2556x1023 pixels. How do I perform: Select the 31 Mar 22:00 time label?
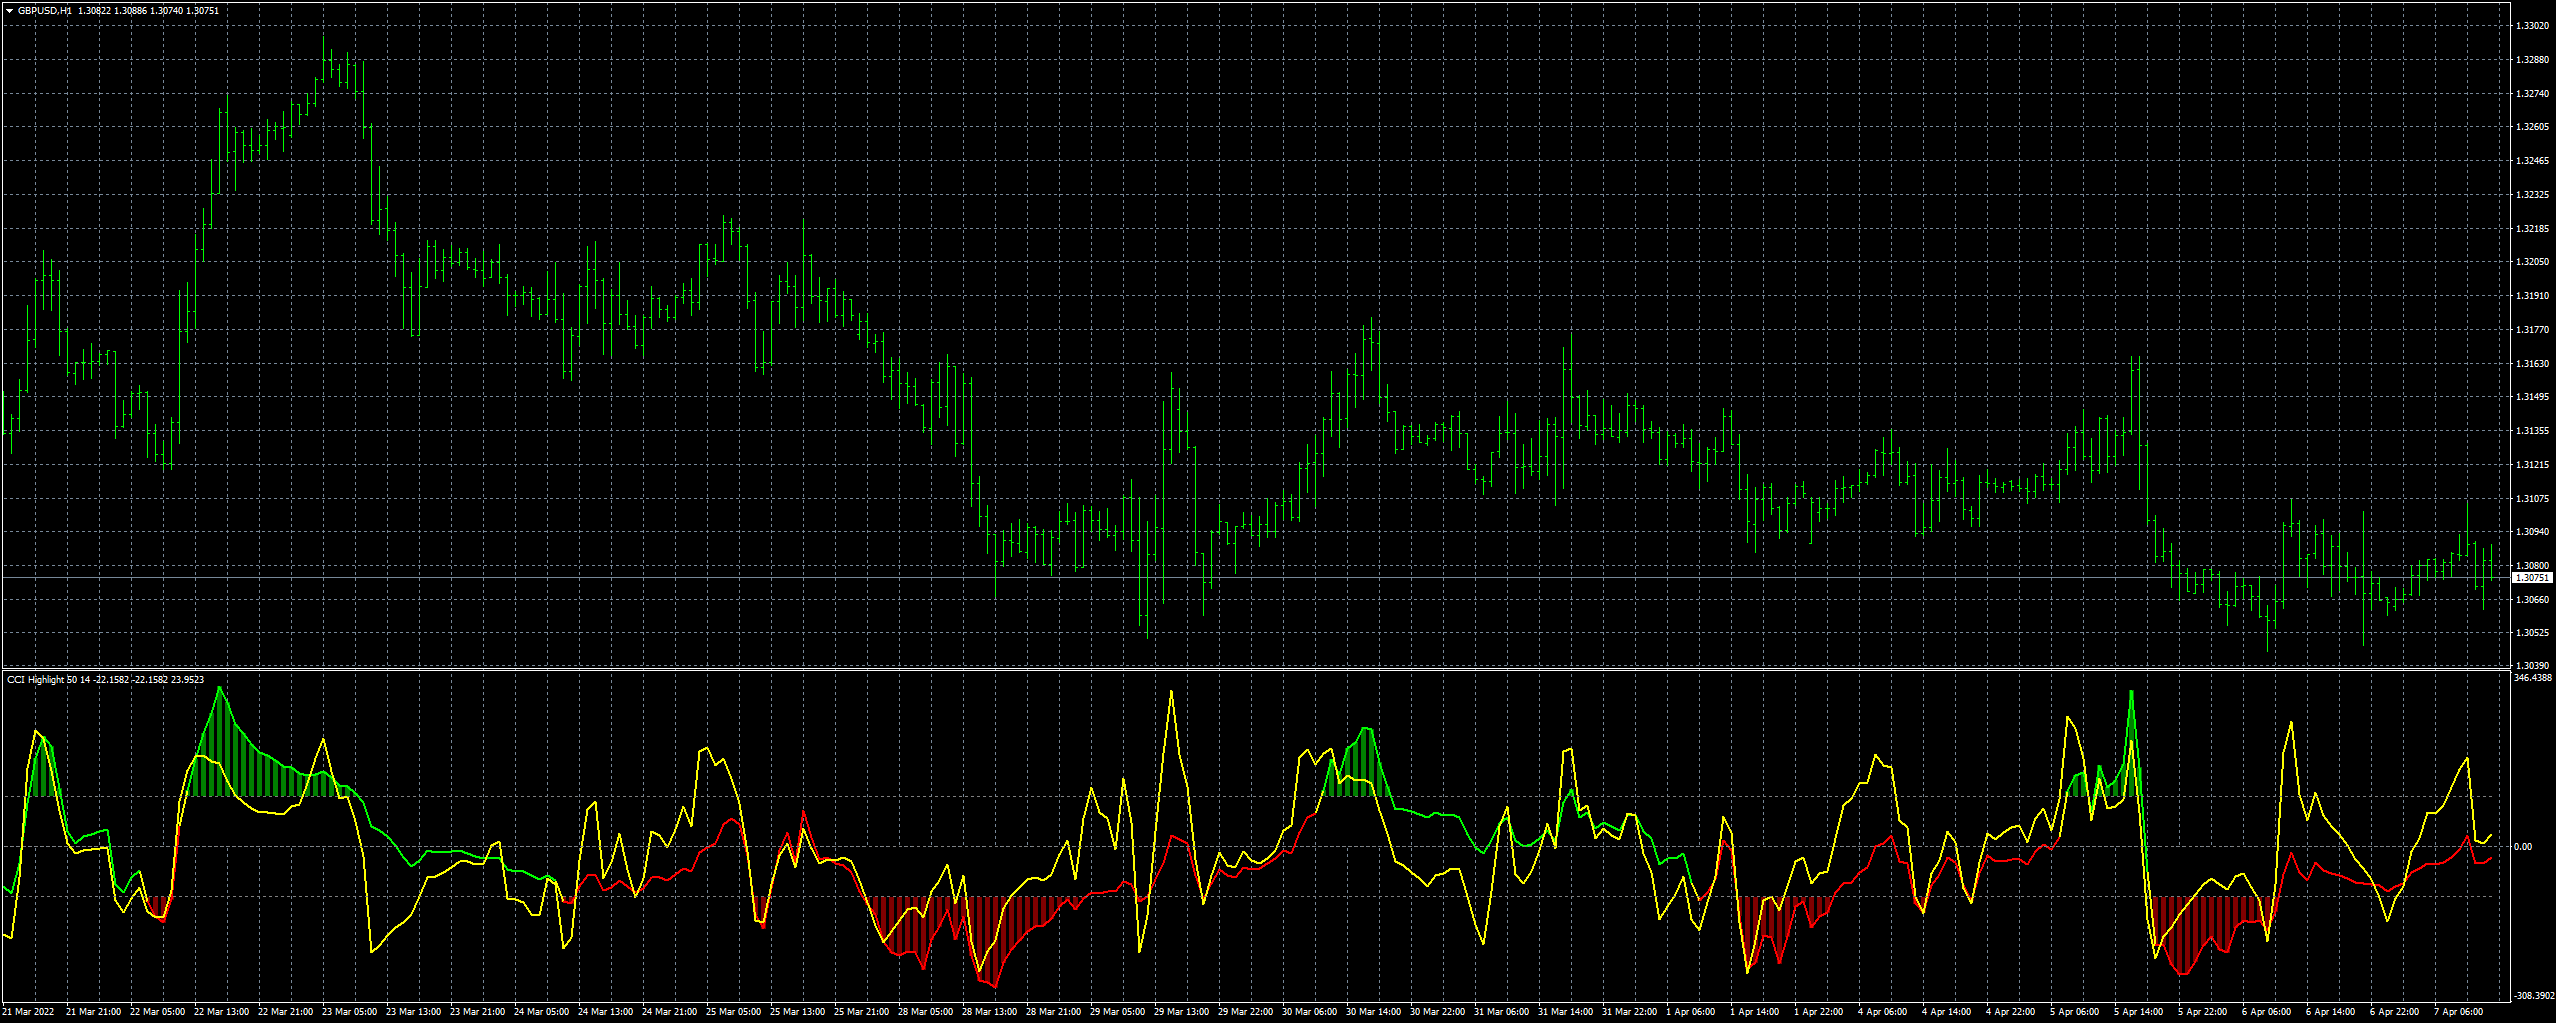point(1629,1012)
